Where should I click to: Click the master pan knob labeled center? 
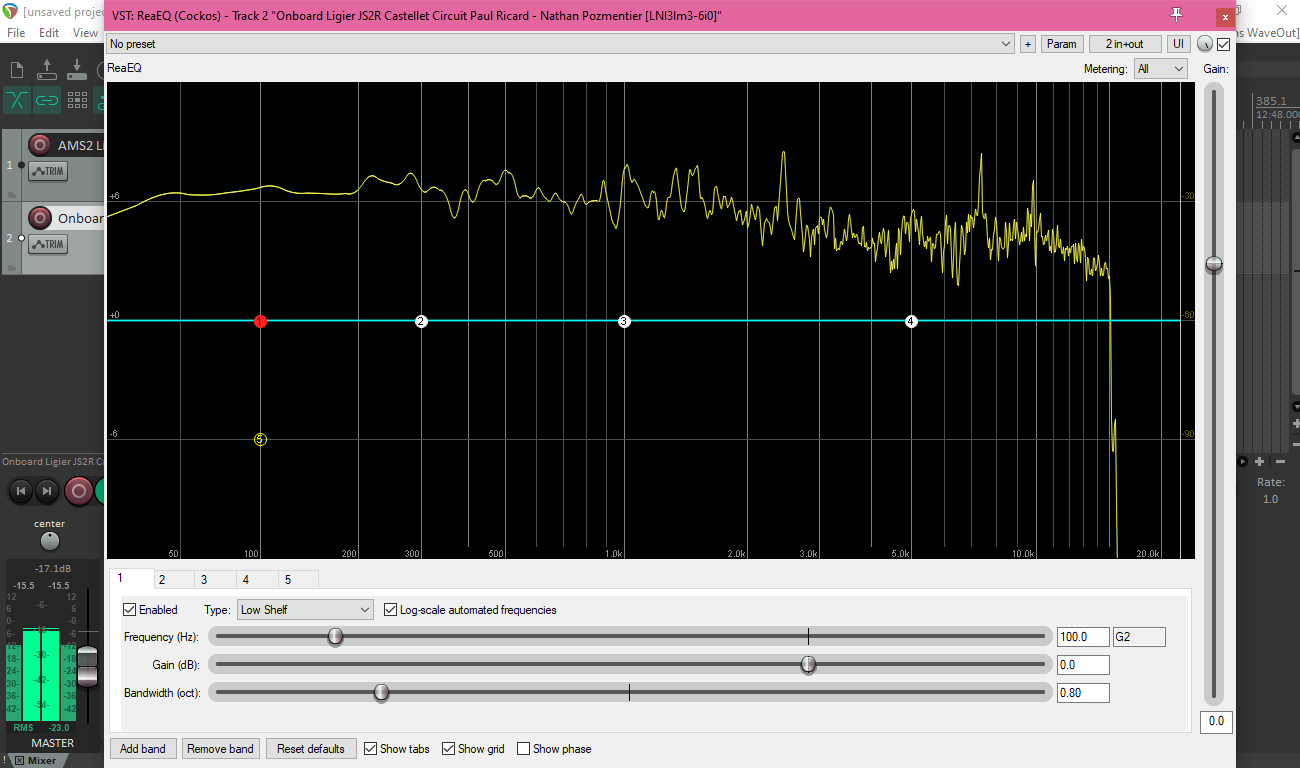tap(50, 541)
